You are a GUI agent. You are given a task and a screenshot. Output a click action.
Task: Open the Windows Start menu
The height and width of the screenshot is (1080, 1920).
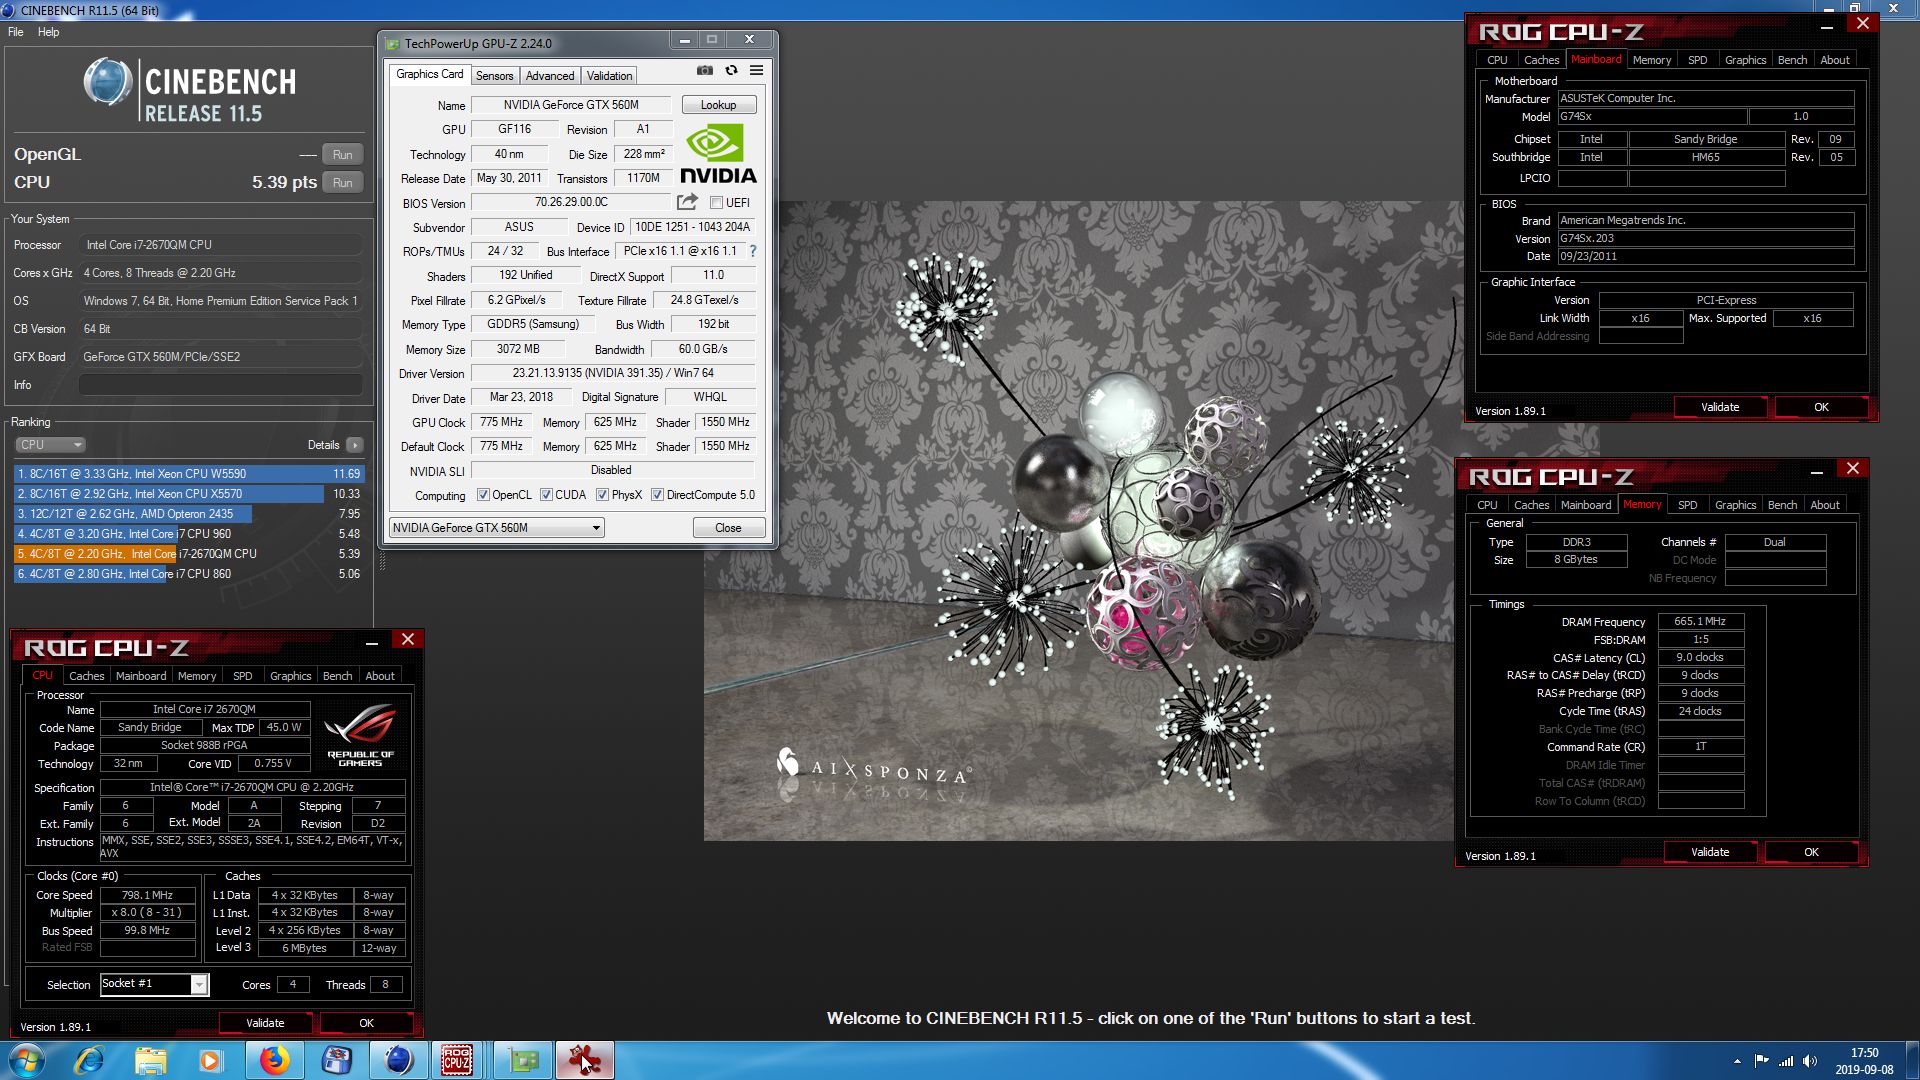pos(27,1060)
